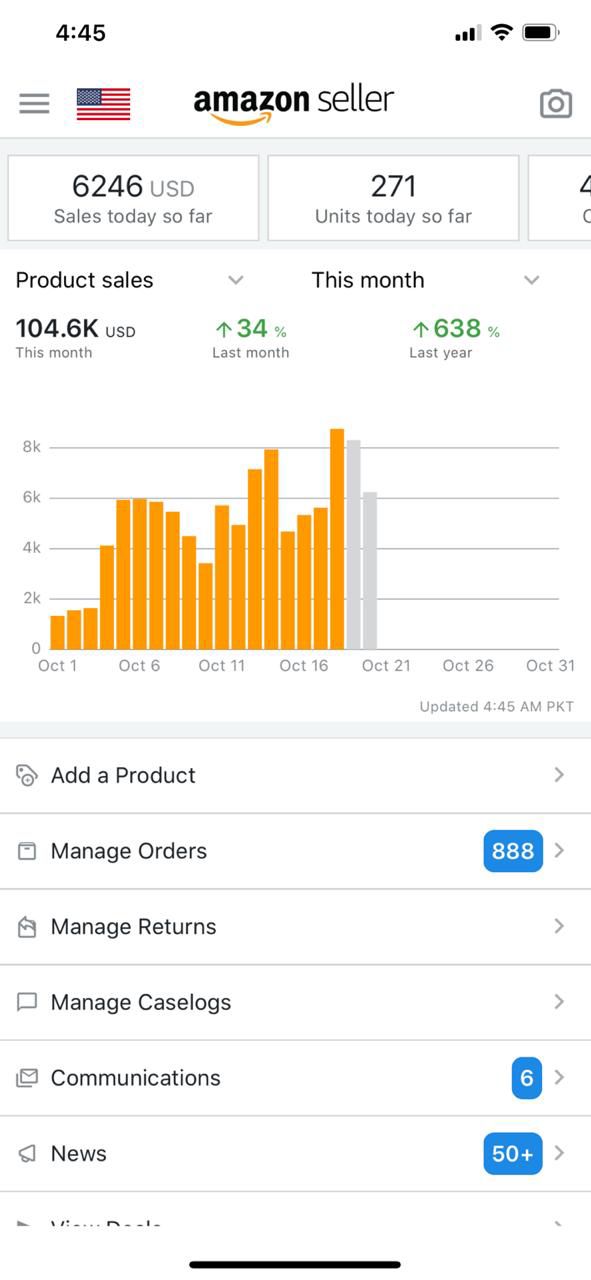Tap the Manage Returns icon

27,927
